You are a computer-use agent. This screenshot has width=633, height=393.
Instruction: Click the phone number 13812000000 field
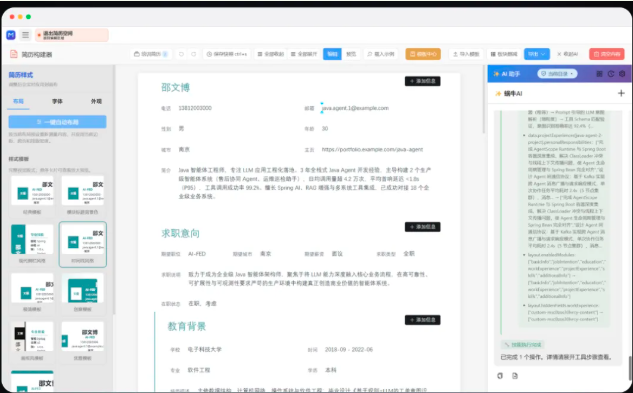coord(195,108)
